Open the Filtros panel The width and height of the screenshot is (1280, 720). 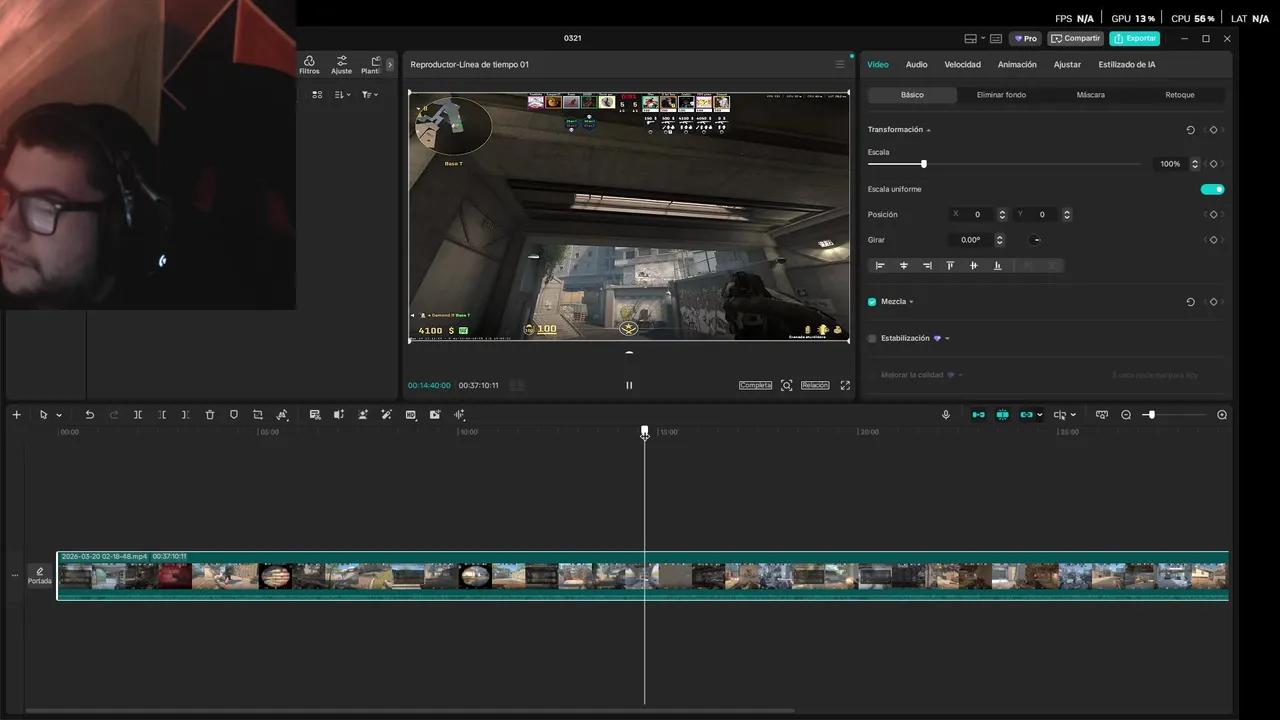point(309,65)
